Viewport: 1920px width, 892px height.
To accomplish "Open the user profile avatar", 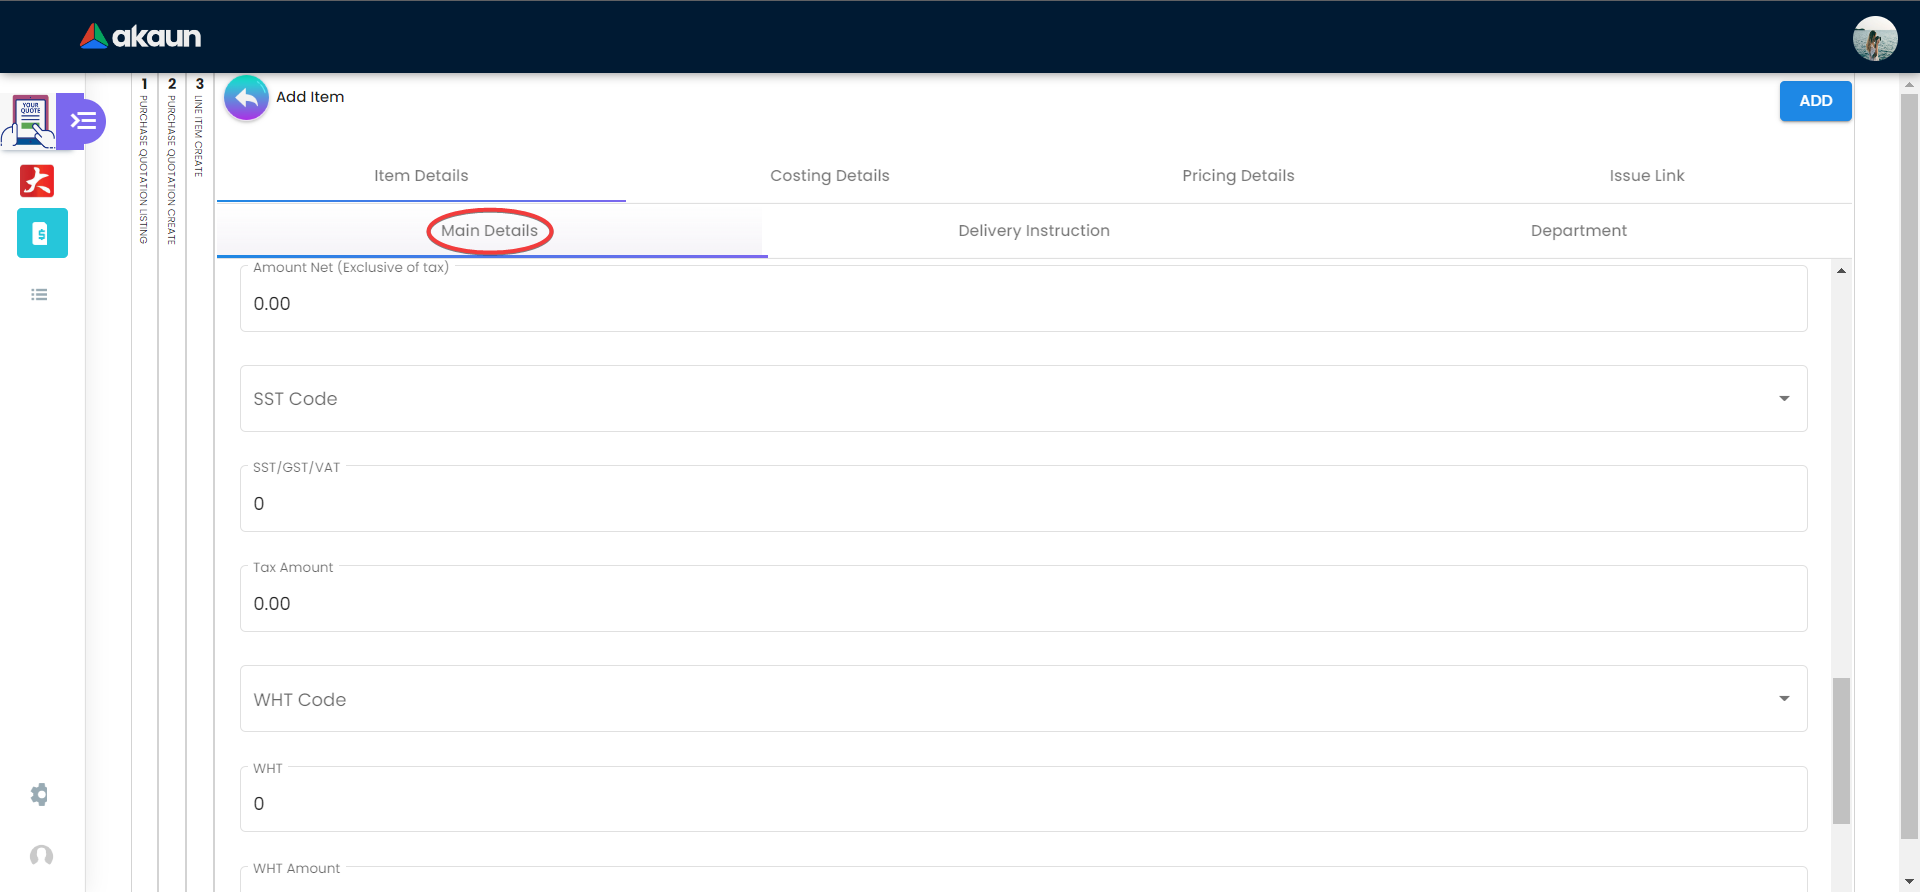I will (x=1874, y=38).
